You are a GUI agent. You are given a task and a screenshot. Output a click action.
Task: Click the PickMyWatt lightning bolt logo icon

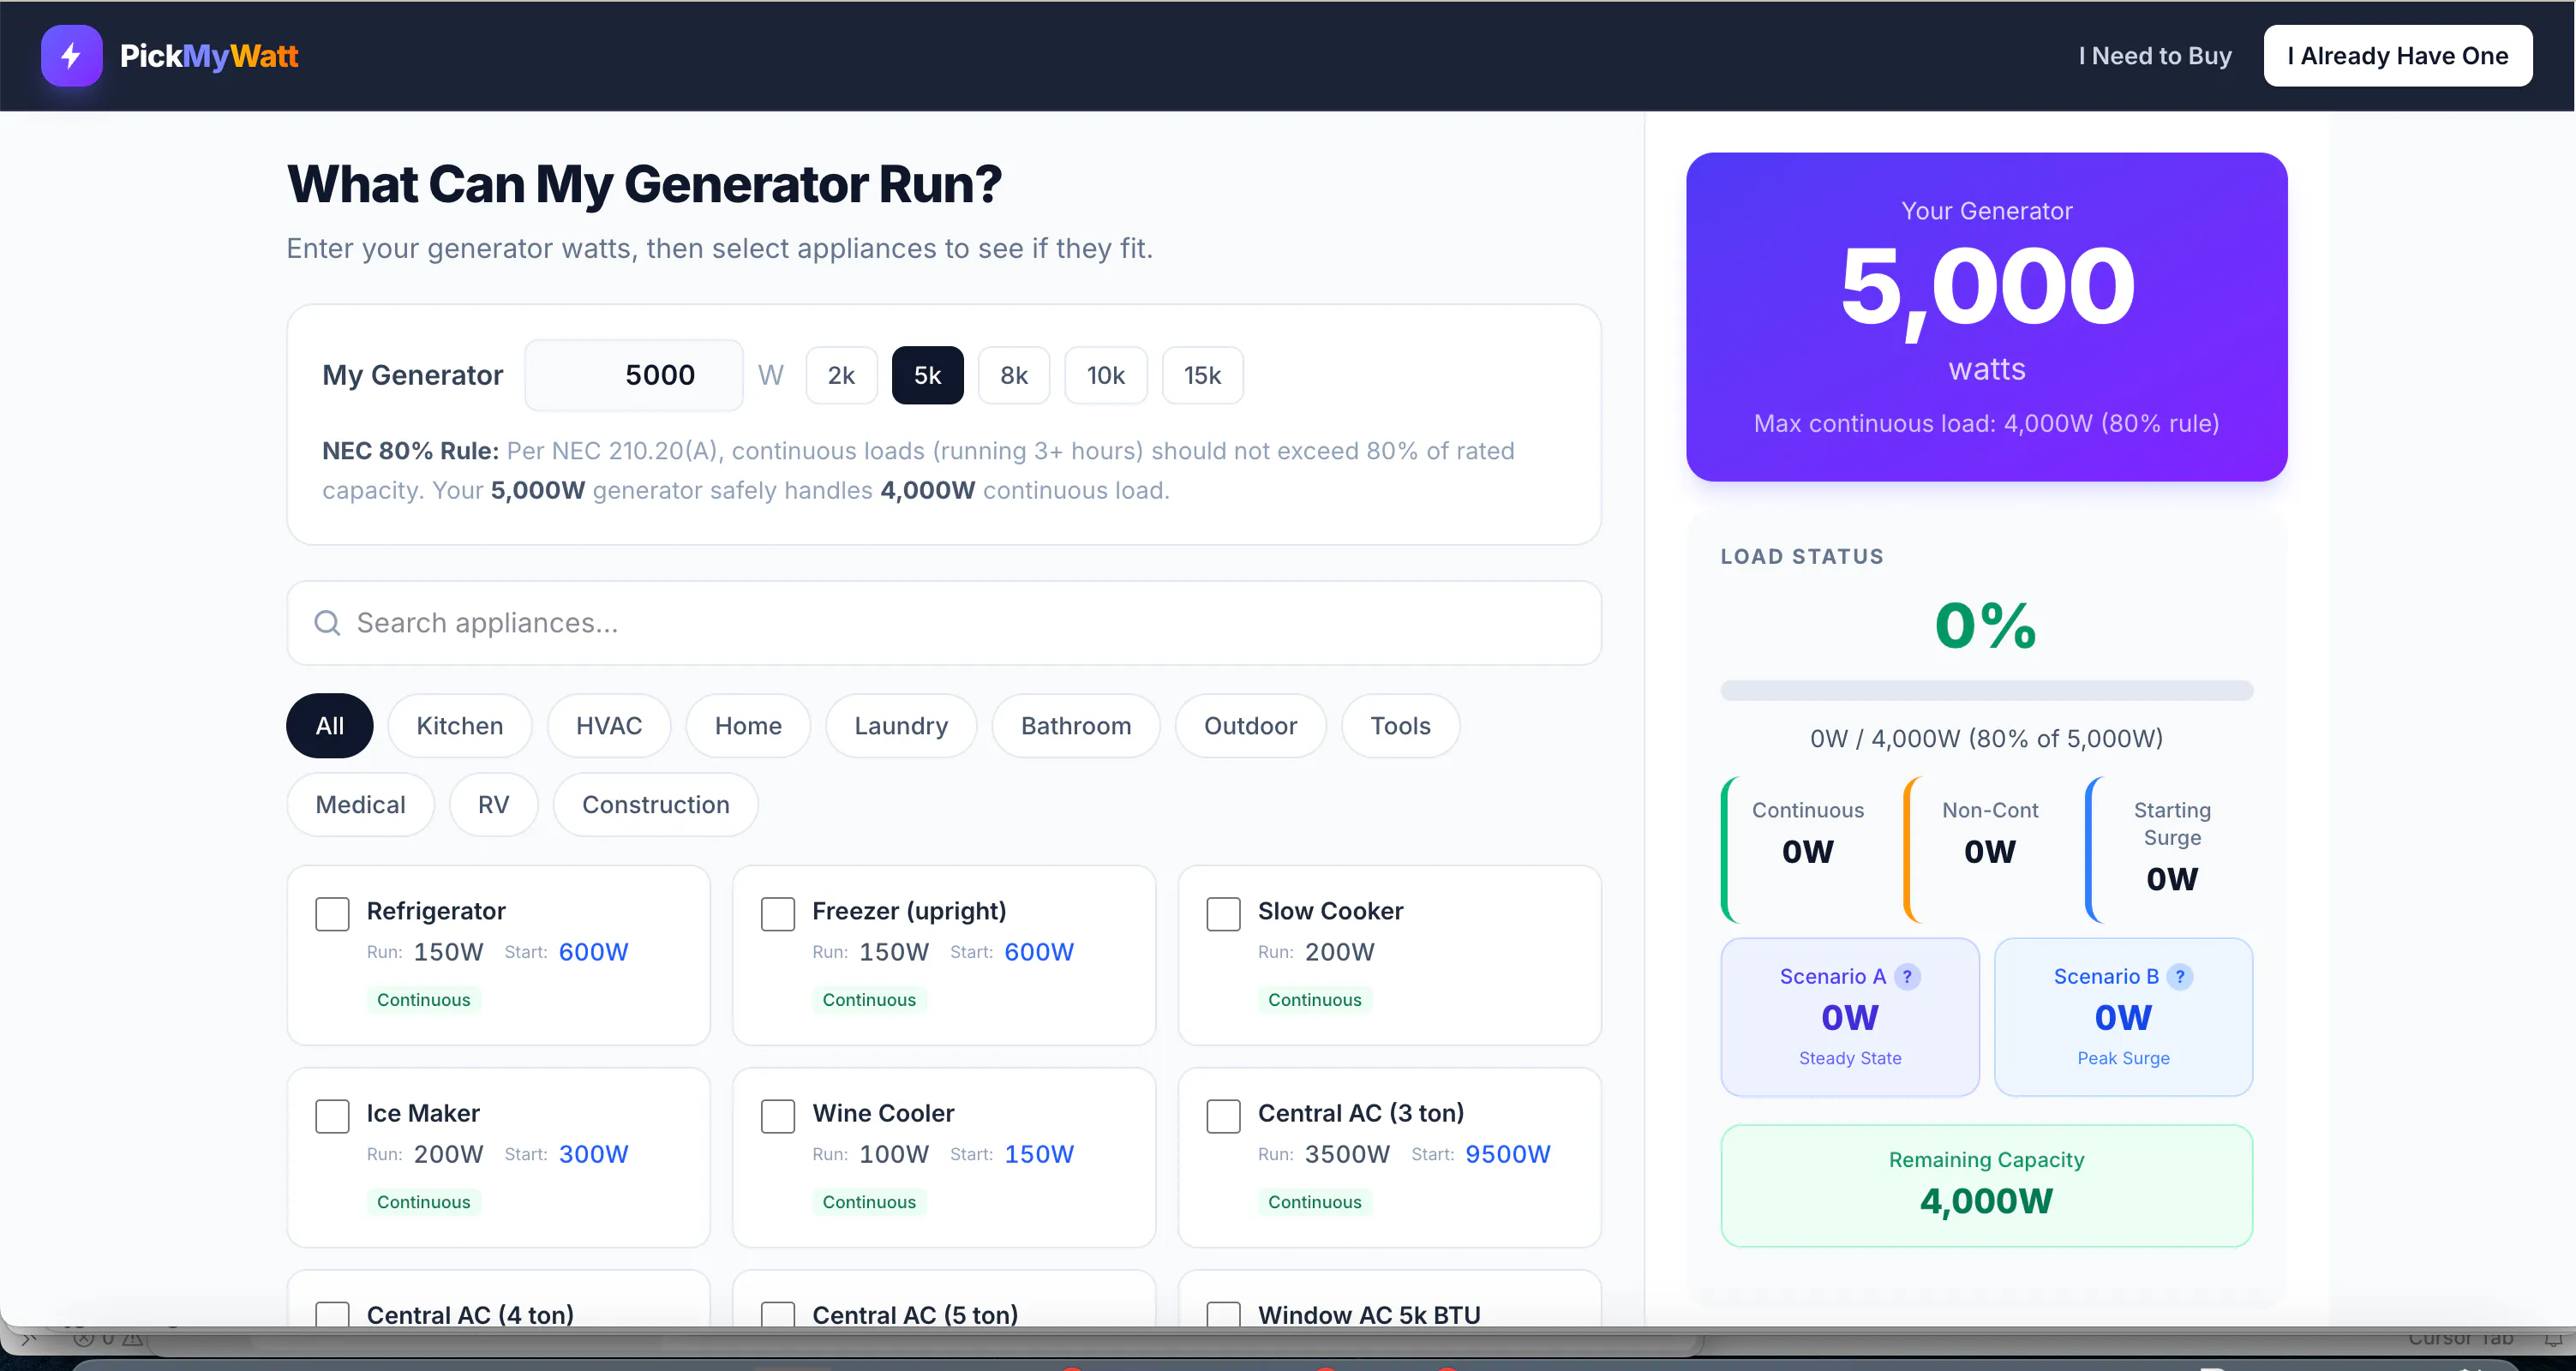71,56
